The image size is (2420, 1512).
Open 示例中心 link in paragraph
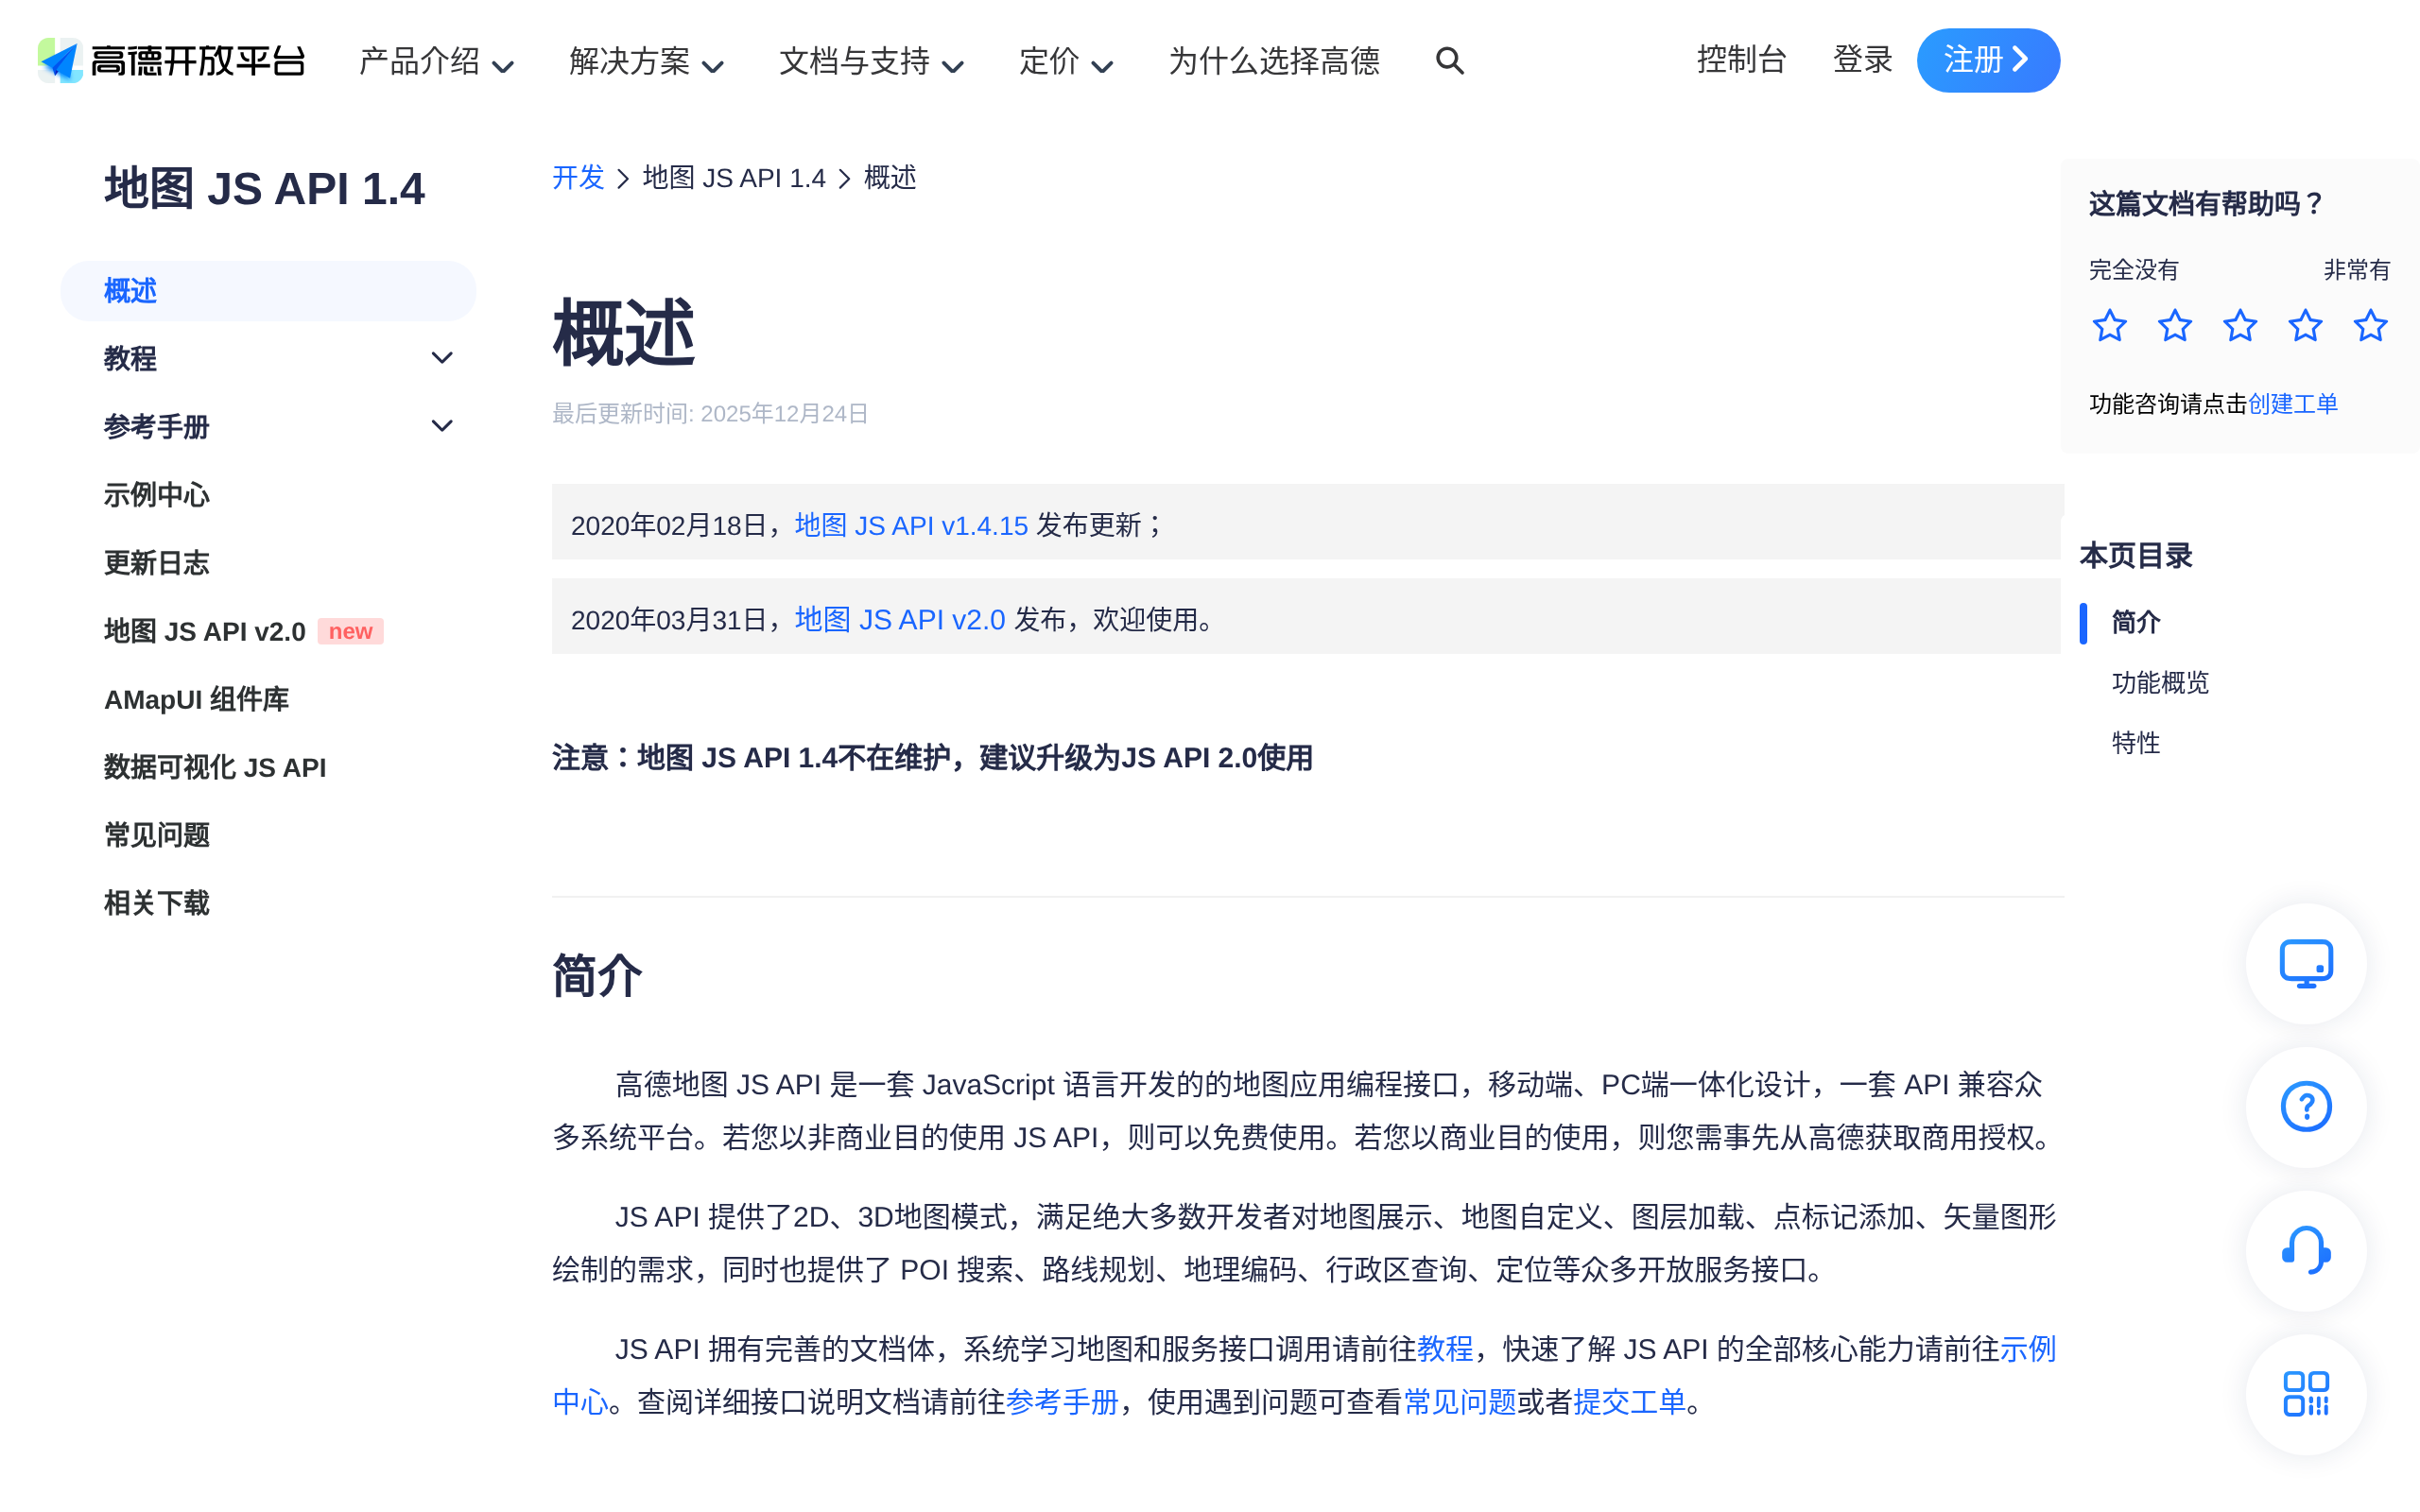tap(2027, 1349)
